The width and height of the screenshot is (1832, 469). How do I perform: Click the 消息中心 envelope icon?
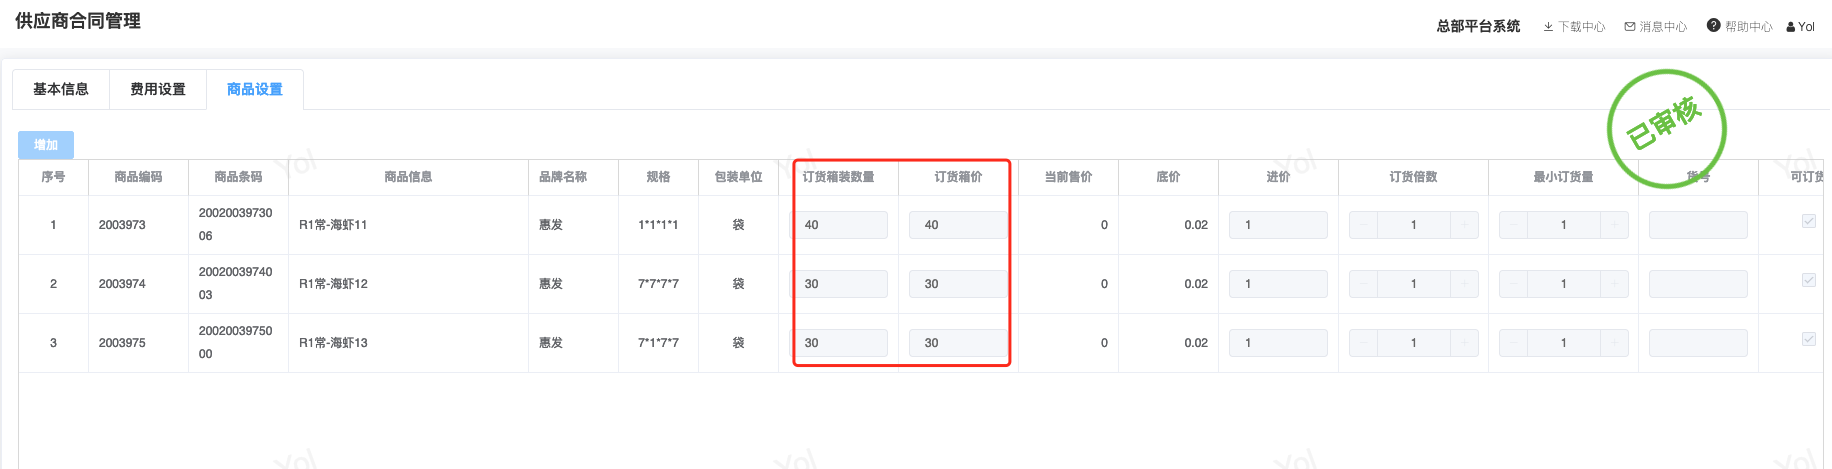(1630, 27)
